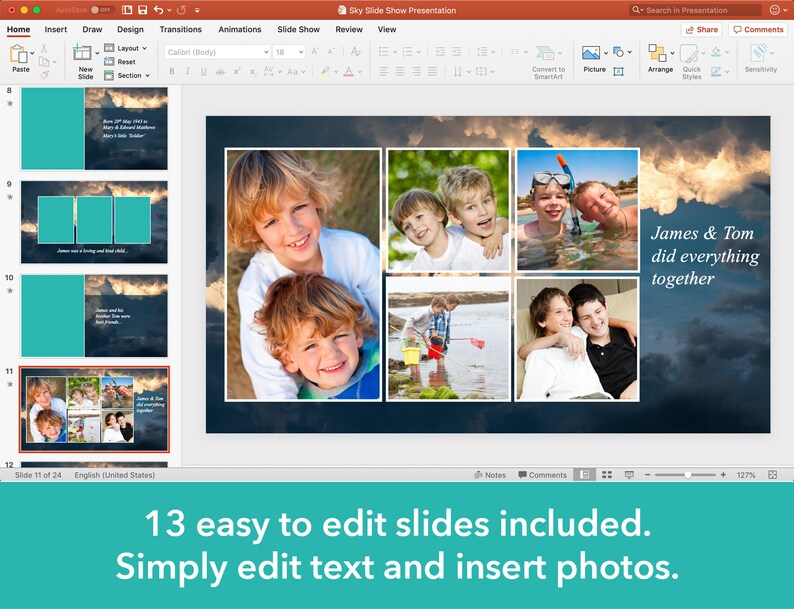
Task: Click the Share button
Action: (701, 30)
